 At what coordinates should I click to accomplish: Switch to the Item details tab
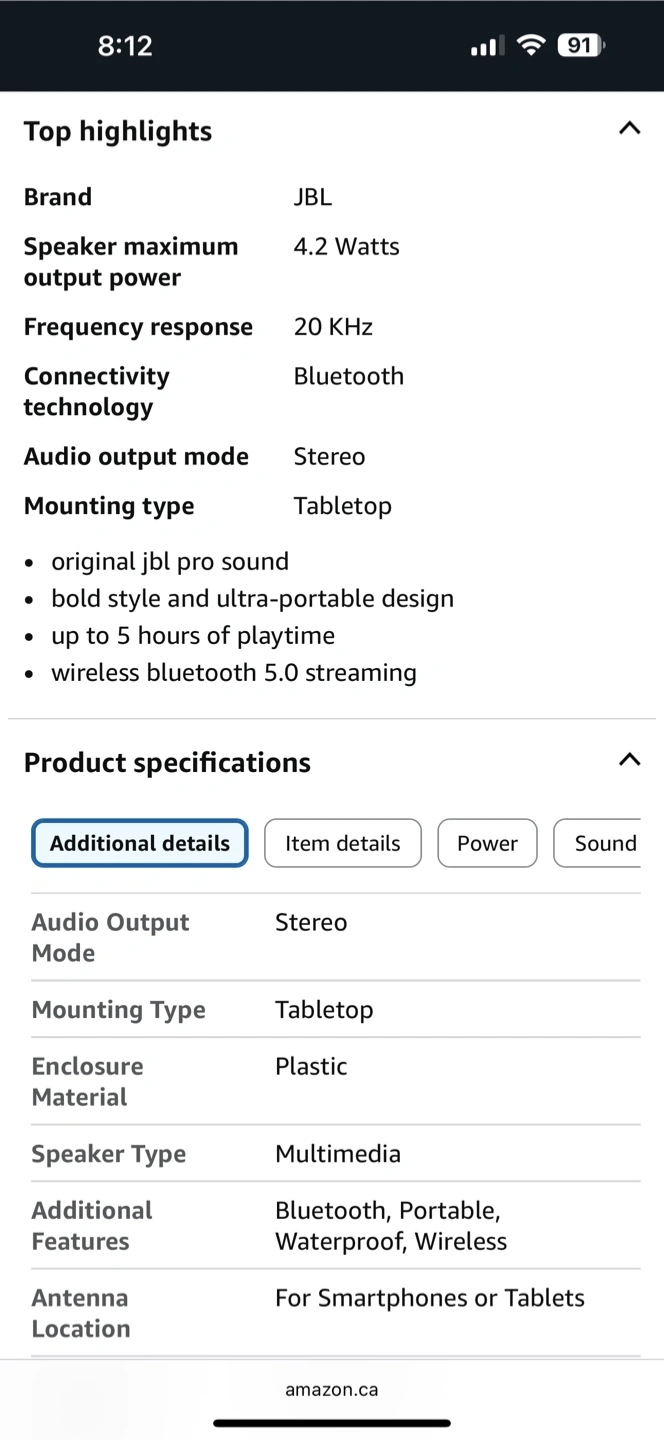coord(342,843)
